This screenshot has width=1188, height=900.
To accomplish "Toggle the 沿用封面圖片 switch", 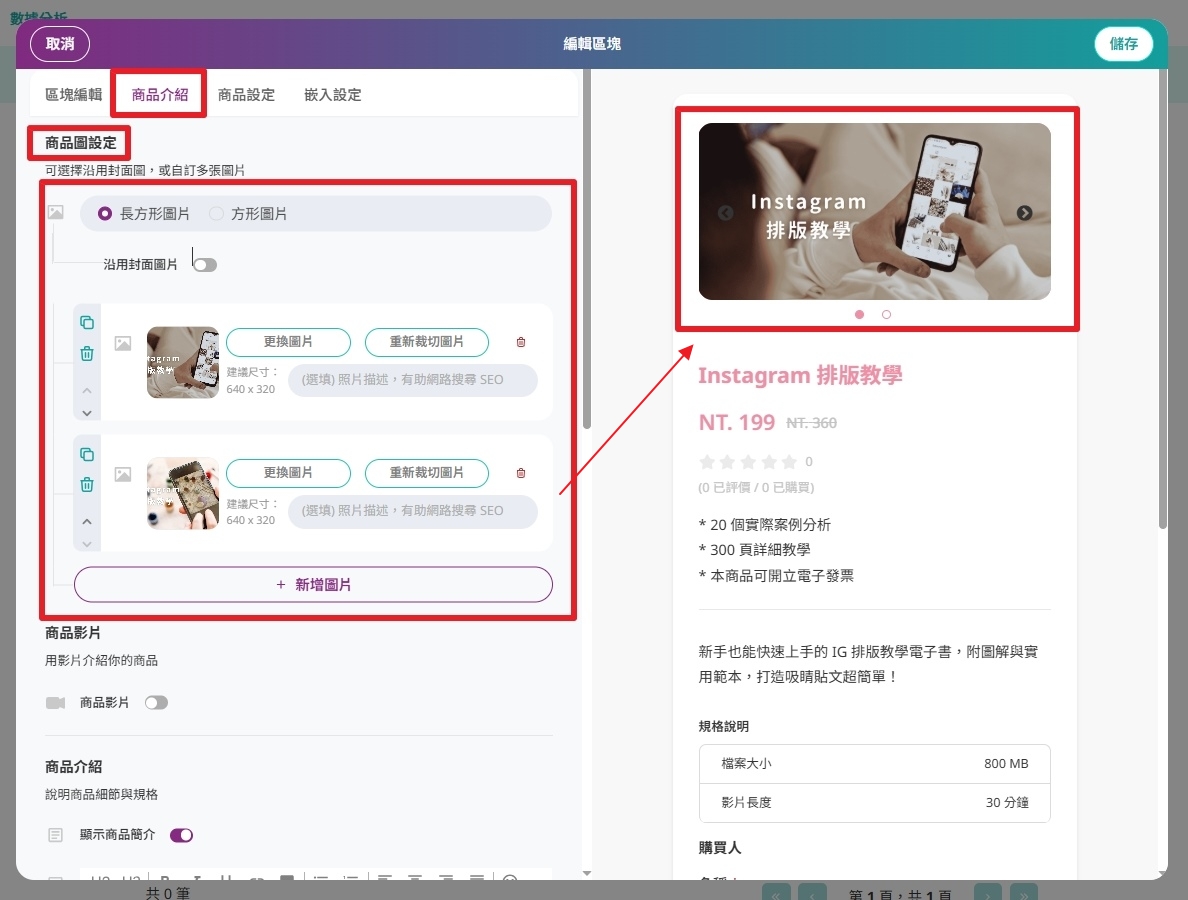I will [205, 264].
